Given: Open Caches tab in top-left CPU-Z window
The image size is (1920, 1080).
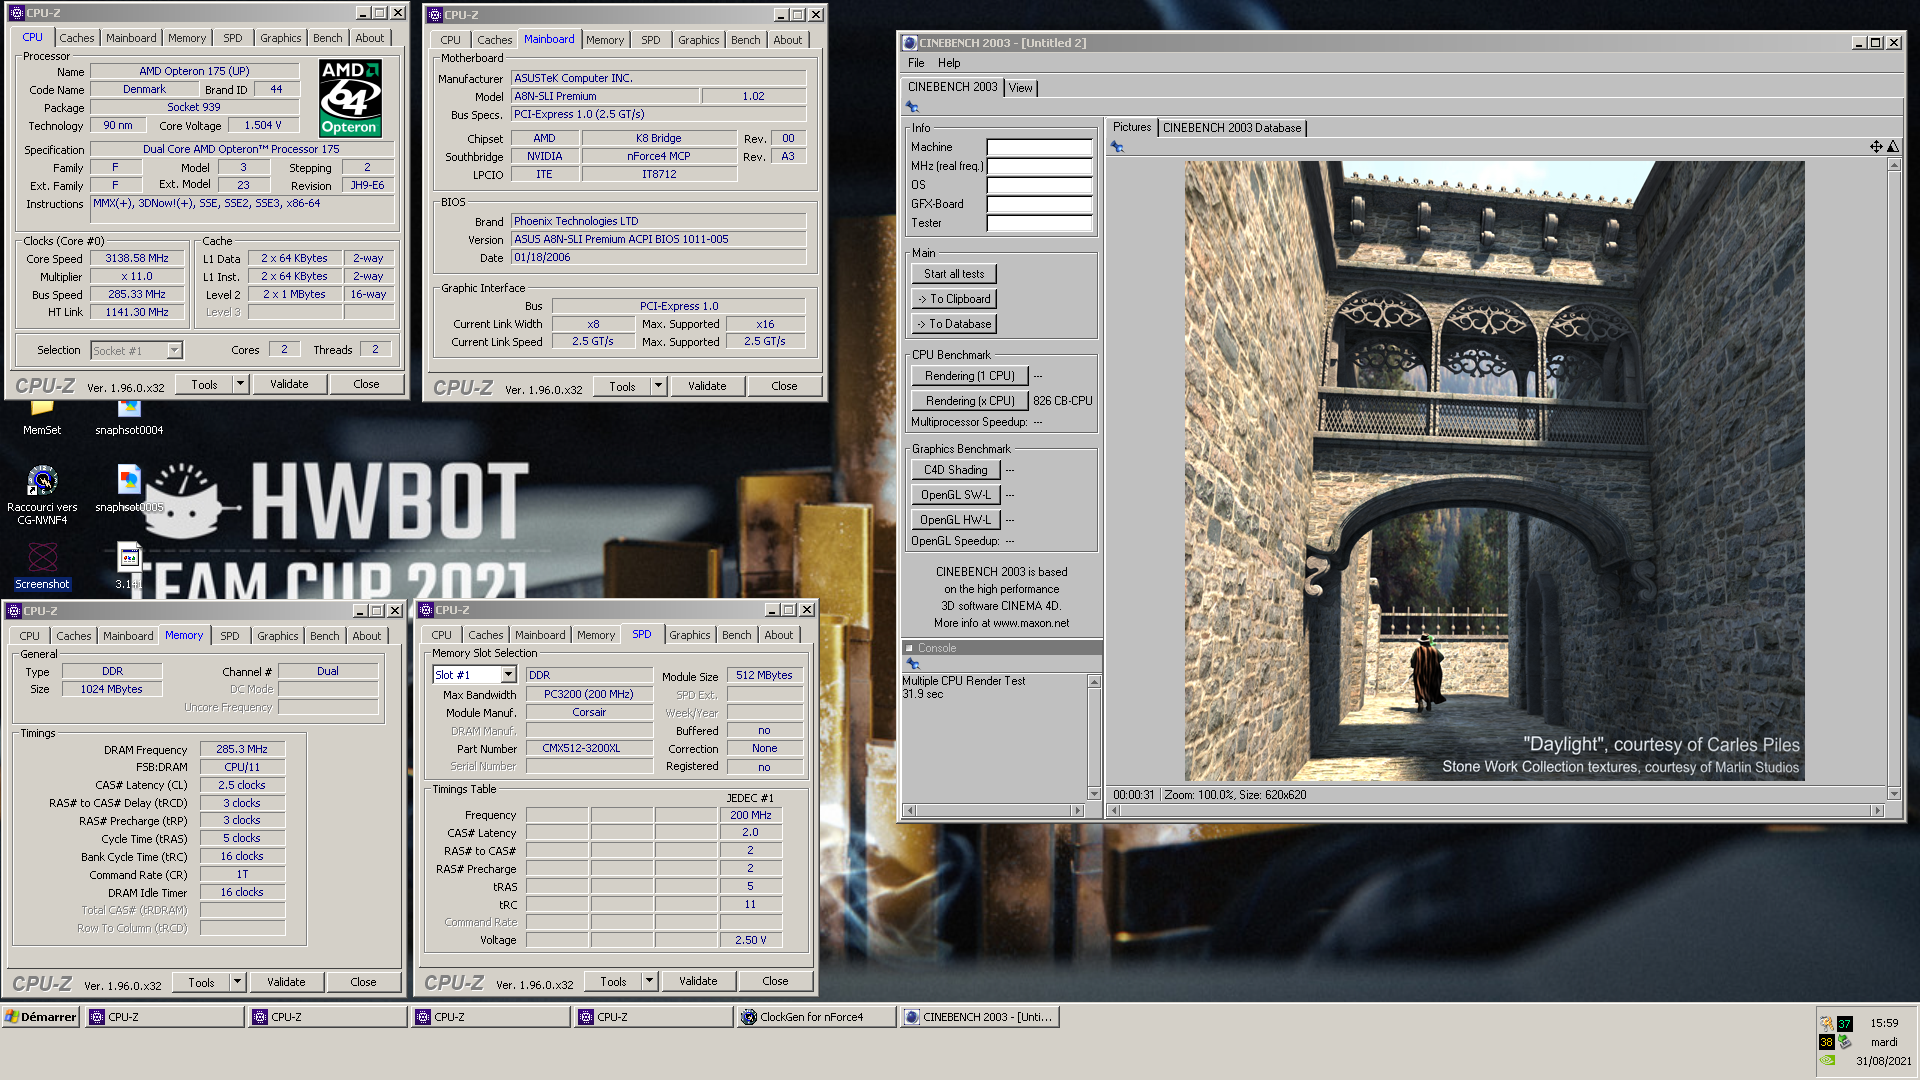Looking at the screenshot, I should coord(76,38).
